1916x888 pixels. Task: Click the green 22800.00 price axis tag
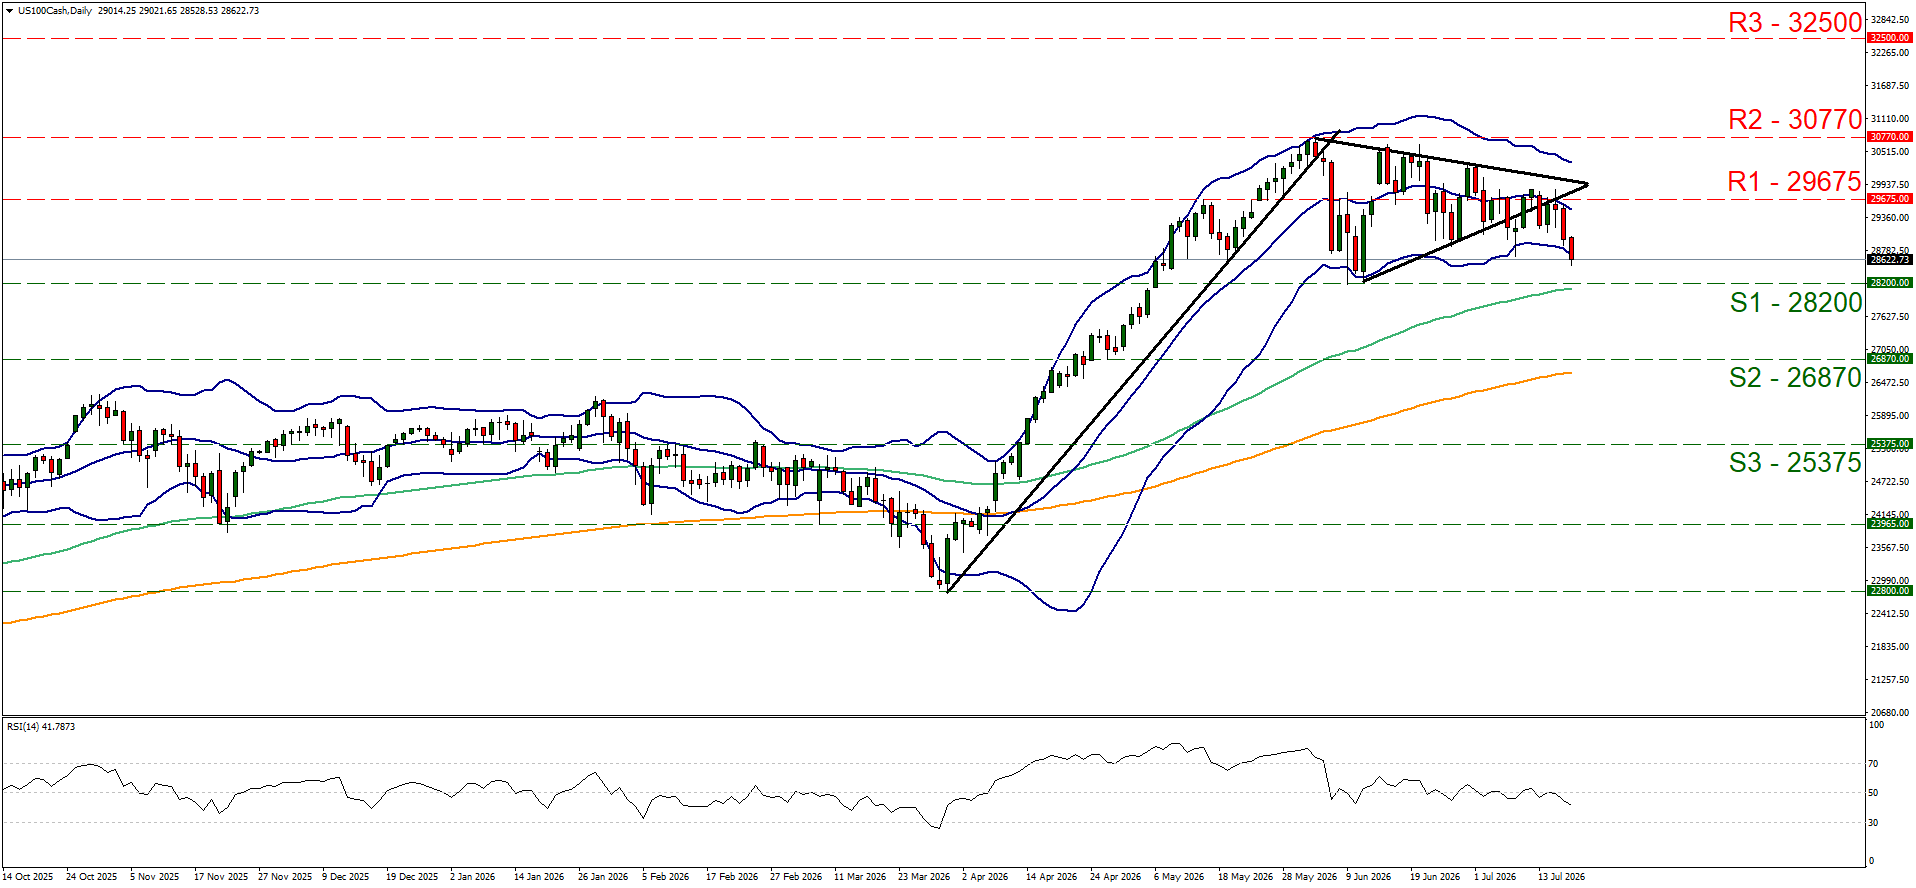1889,591
